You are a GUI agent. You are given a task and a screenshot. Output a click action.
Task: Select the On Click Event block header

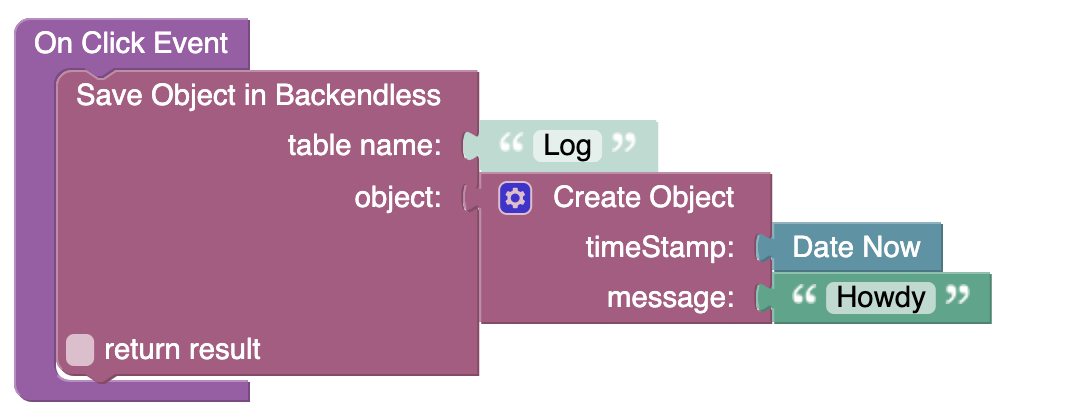coord(131,44)
